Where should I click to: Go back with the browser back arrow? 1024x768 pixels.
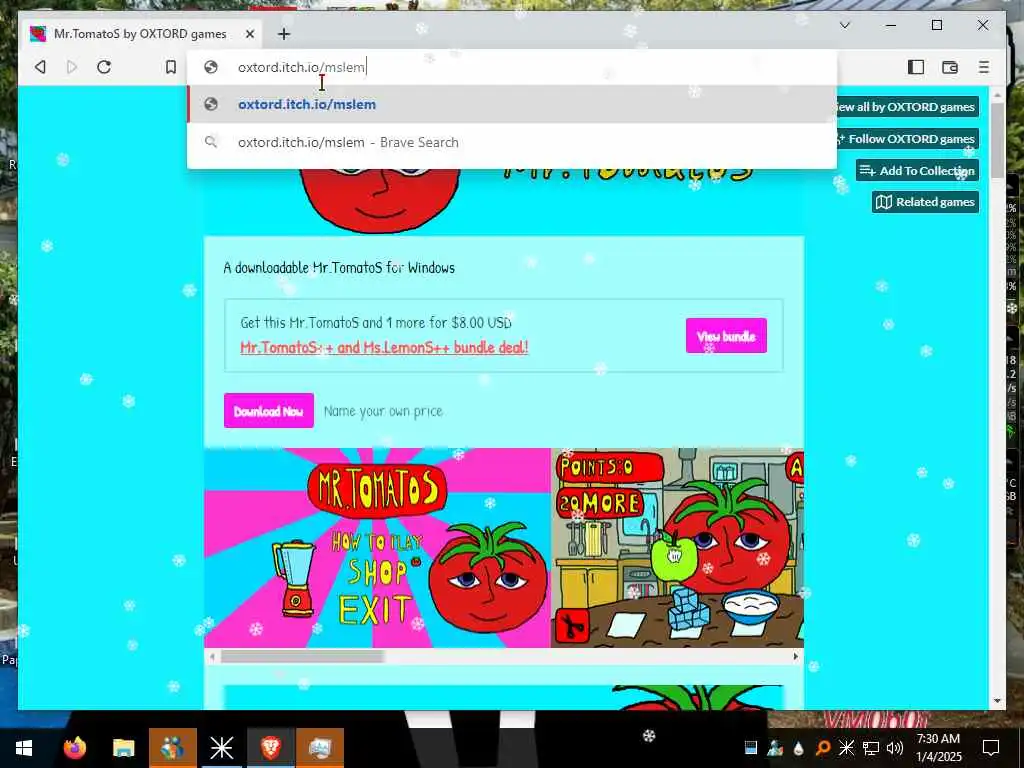(40, 67)
